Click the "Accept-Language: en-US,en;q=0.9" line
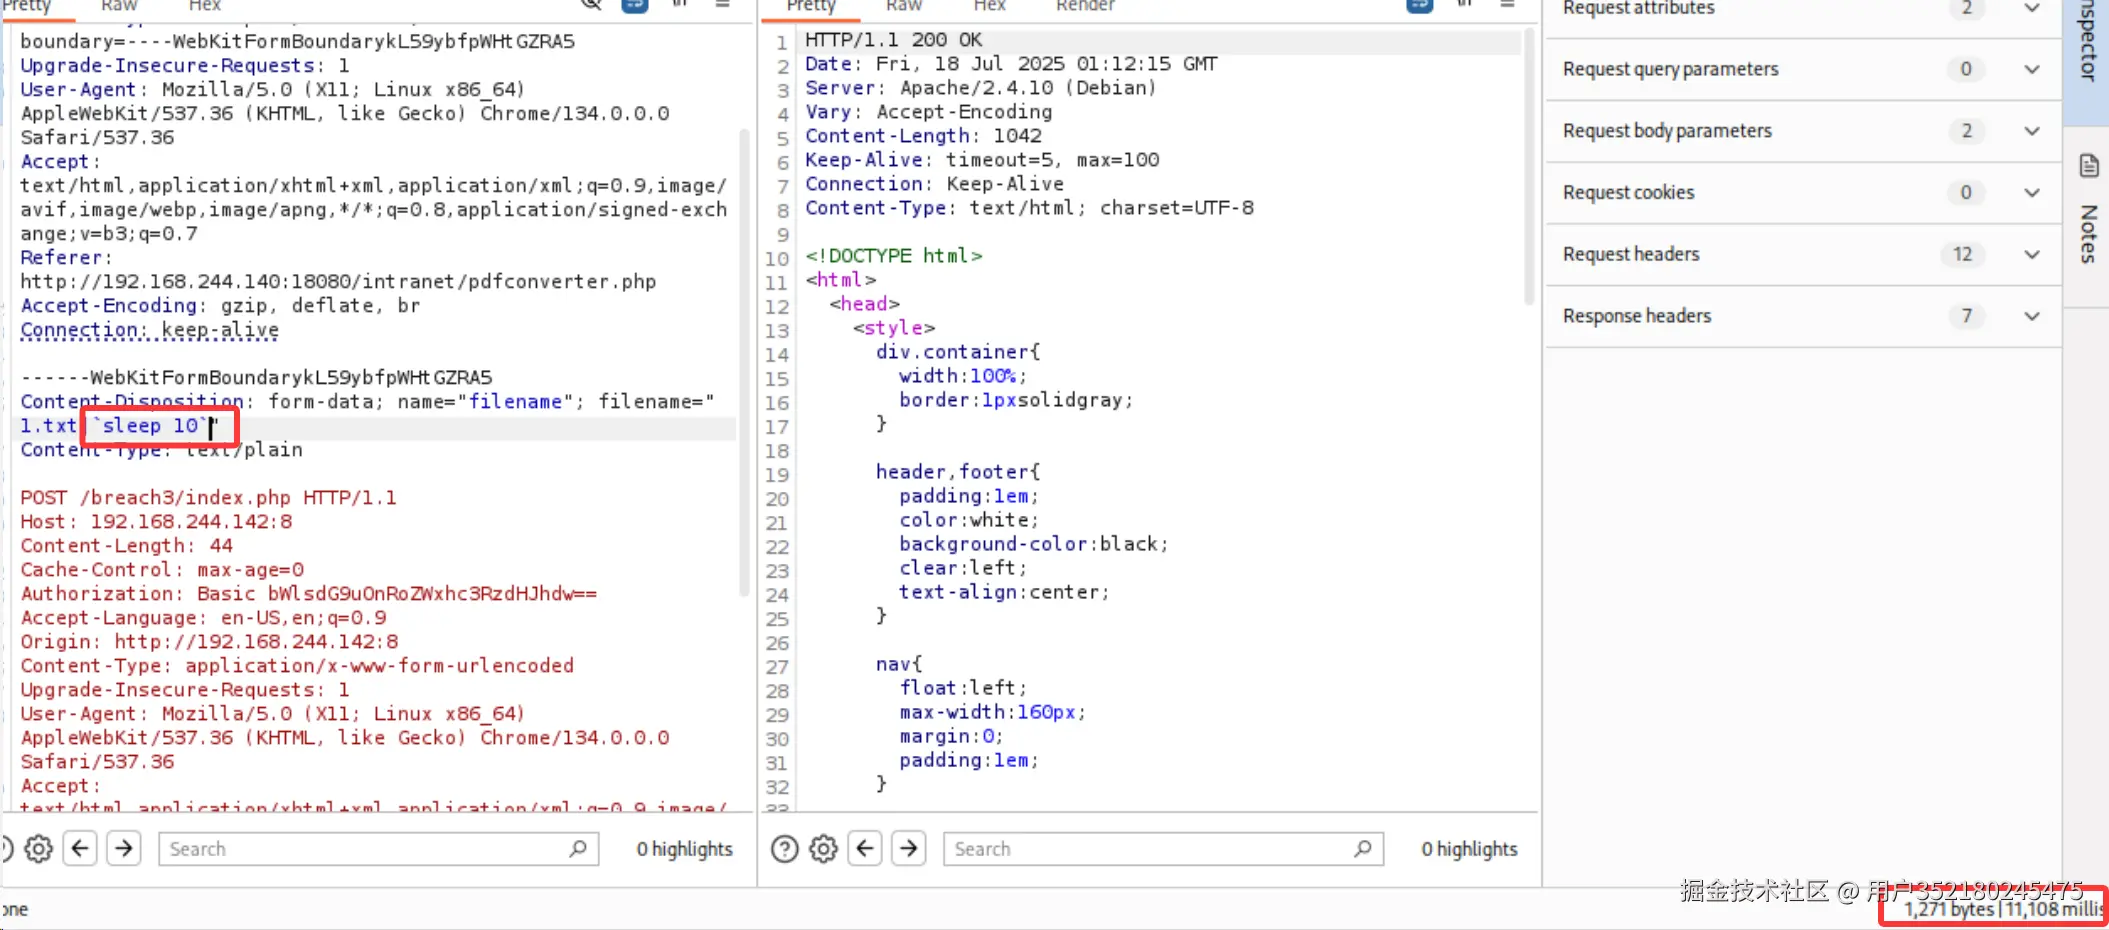Image resolution: width=2109 pixels, height=930 pixels. click(x=204, y=618)
